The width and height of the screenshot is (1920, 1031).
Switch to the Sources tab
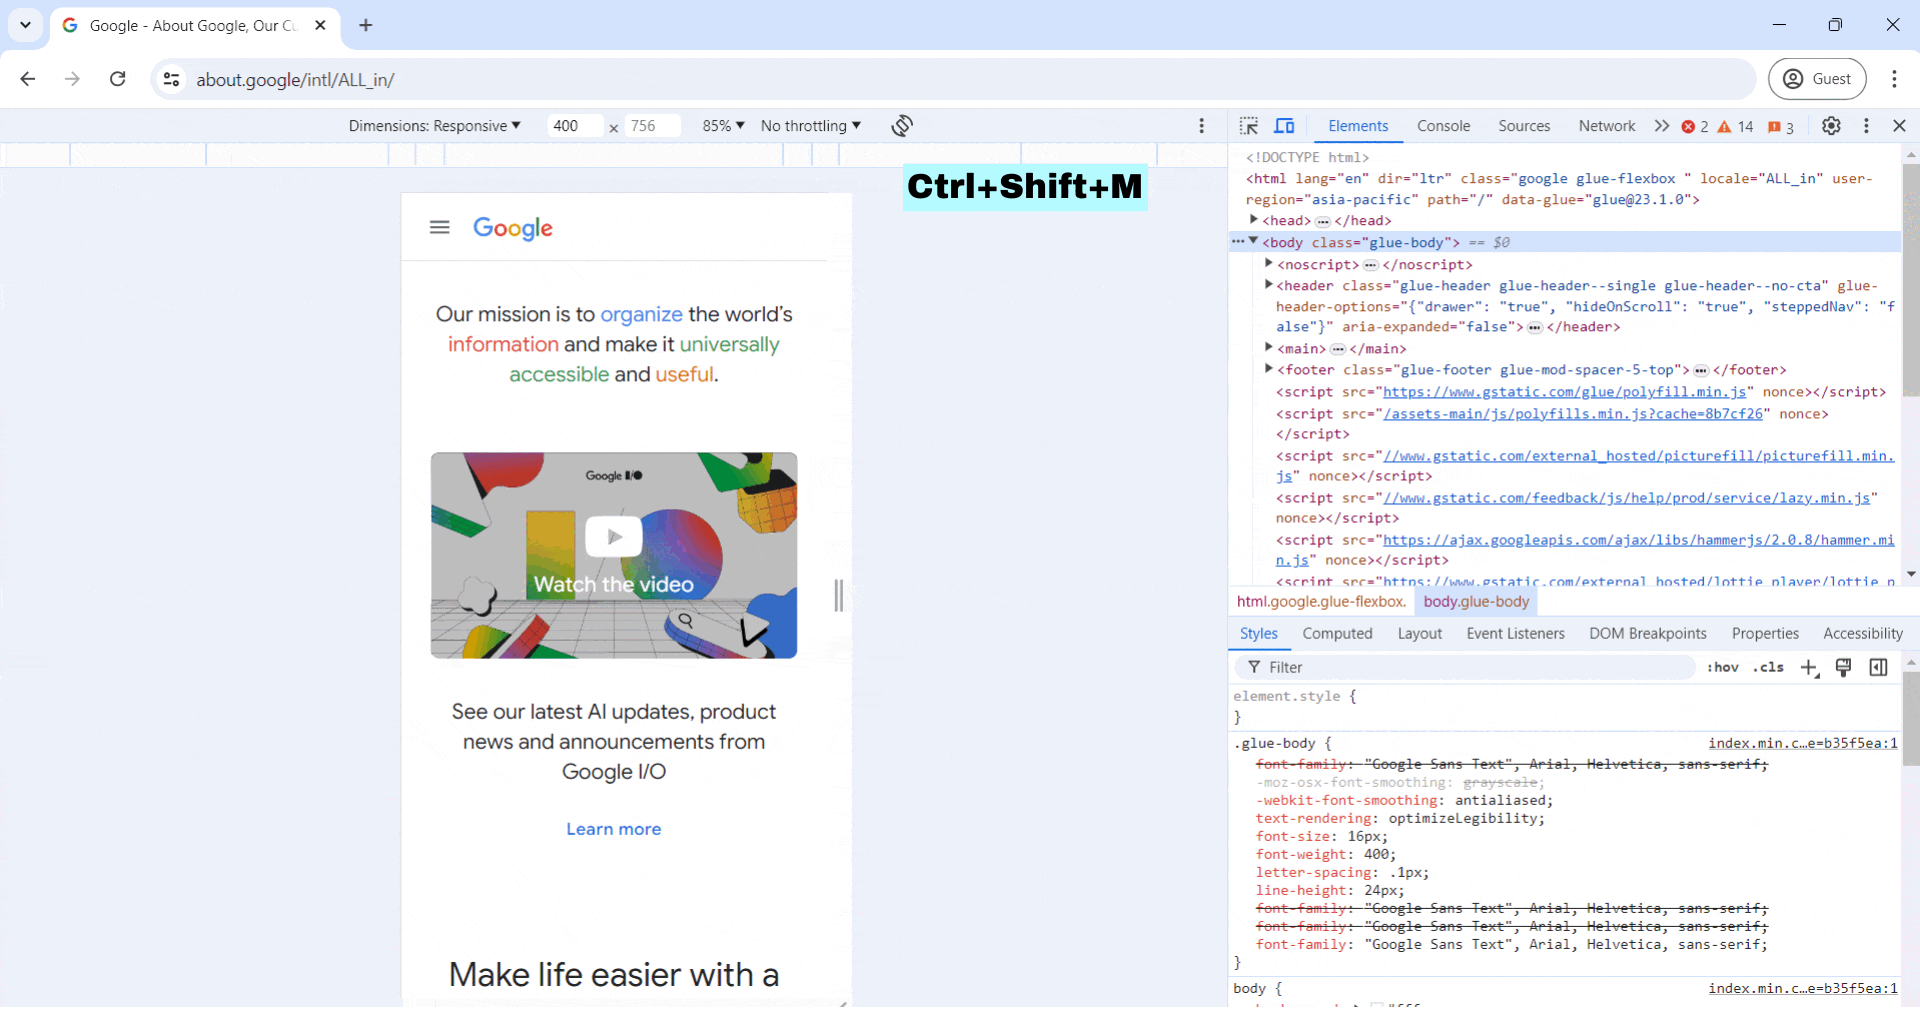pos(1524,126)
